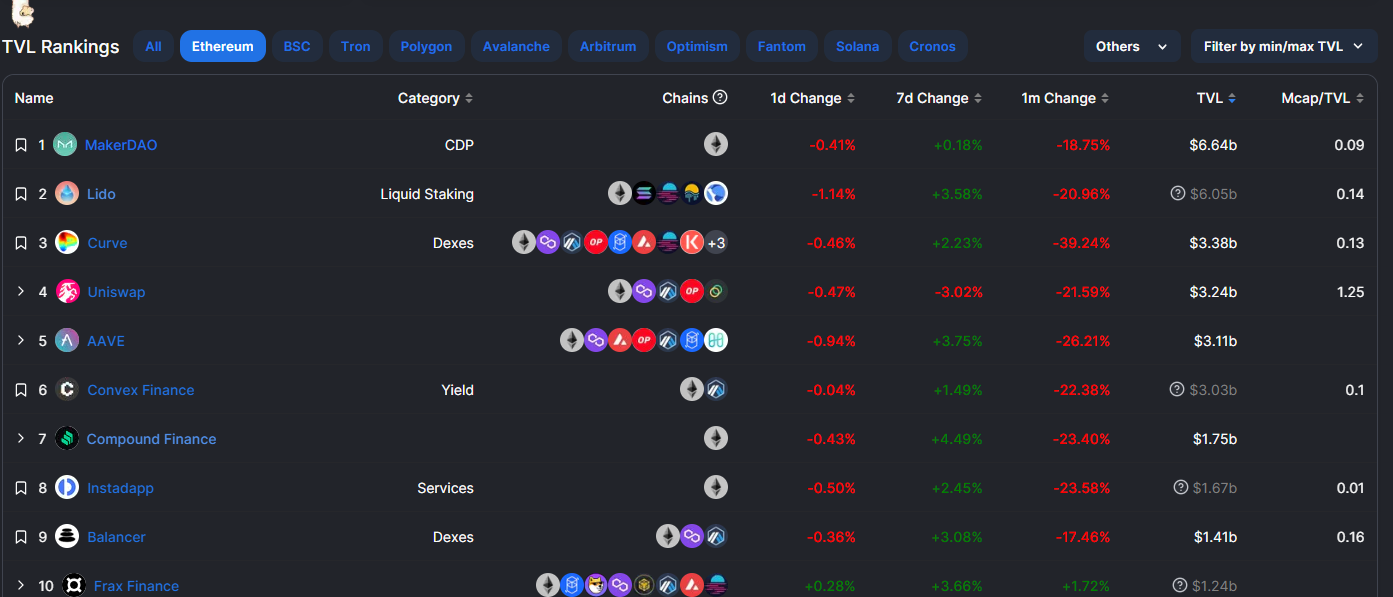Sort the table by TVL column
The image size is (1393, 597).
[x=1215, y=98]
